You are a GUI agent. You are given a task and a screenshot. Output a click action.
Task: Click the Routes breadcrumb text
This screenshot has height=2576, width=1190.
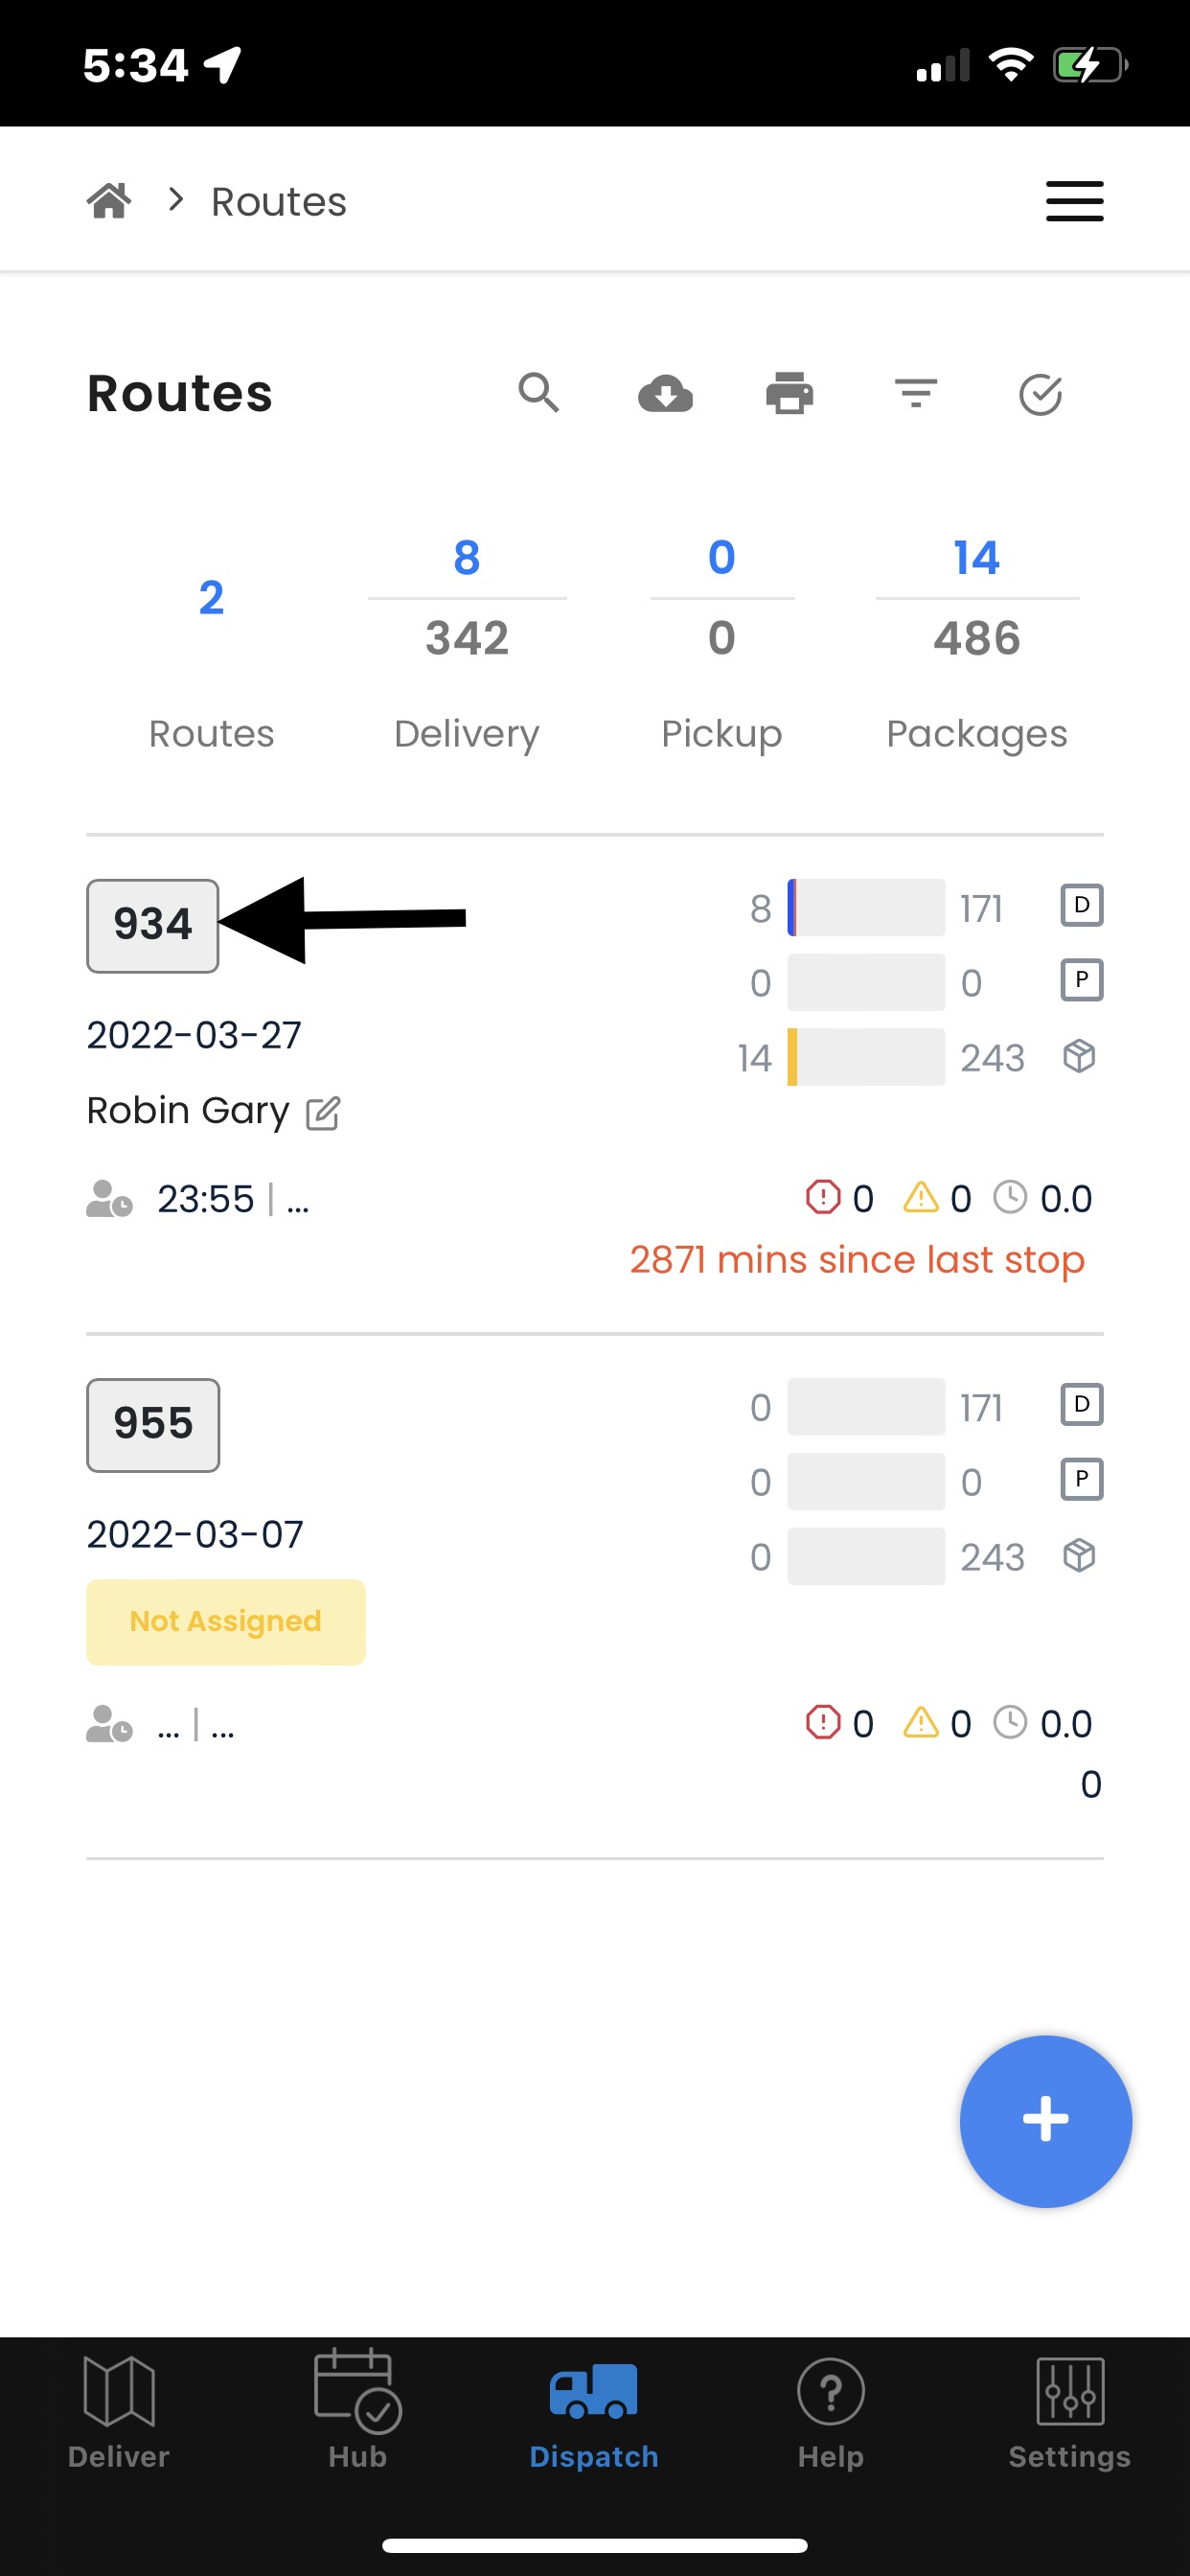[278, 202]
